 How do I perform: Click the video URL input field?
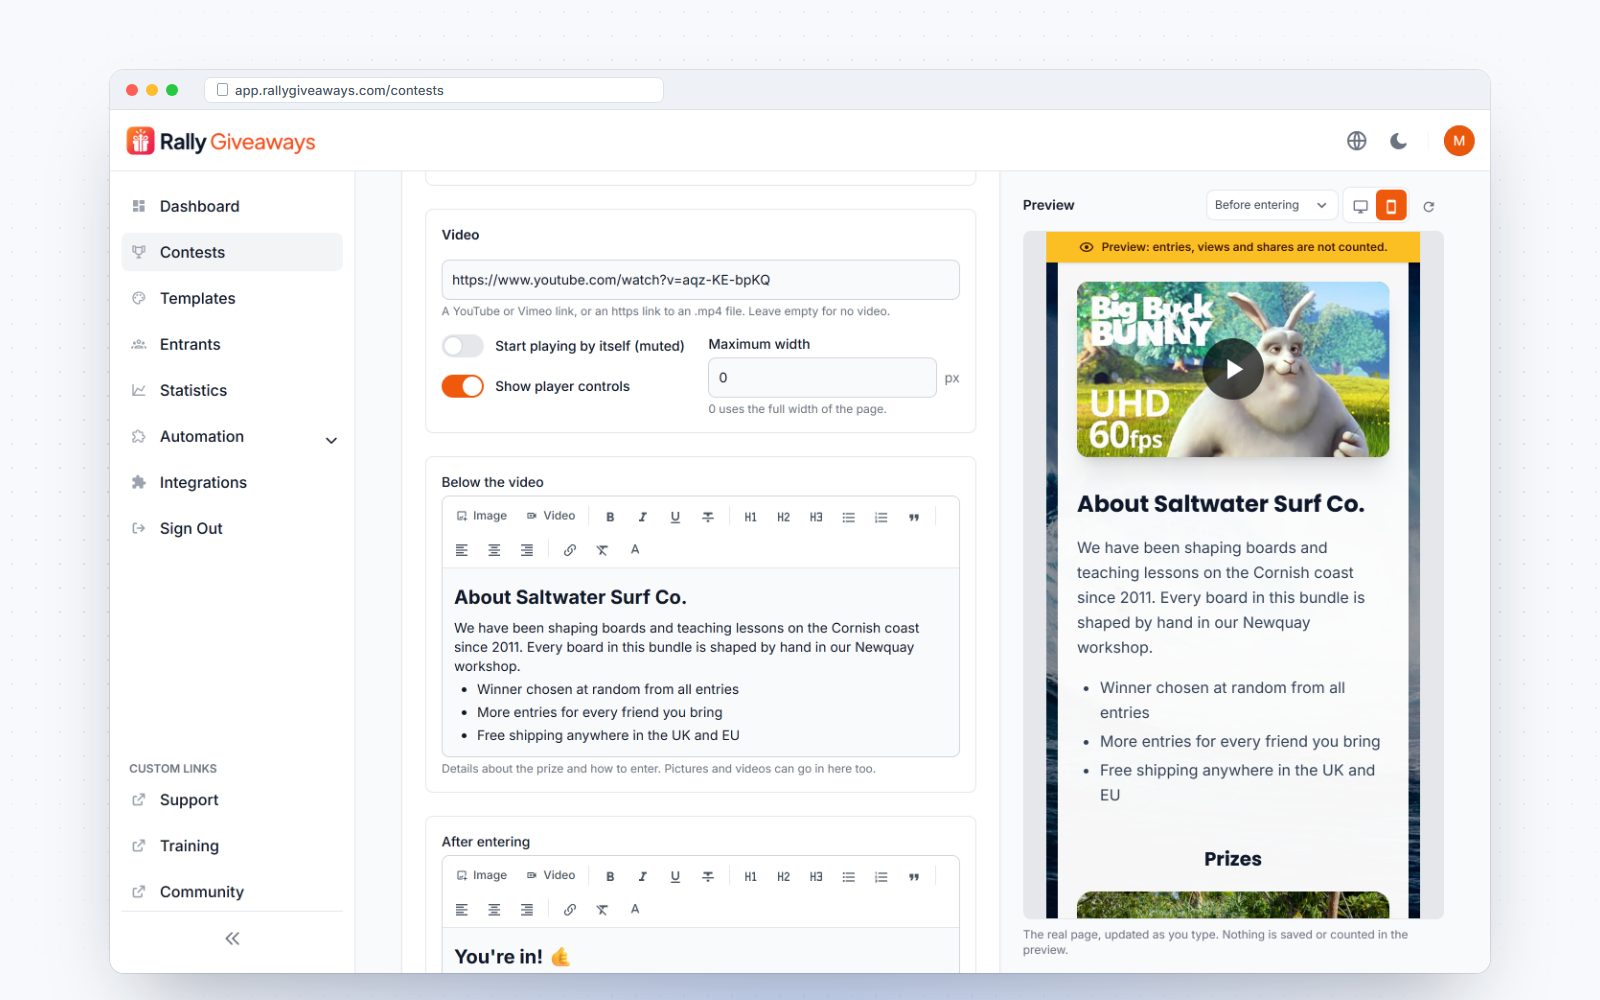700,280
